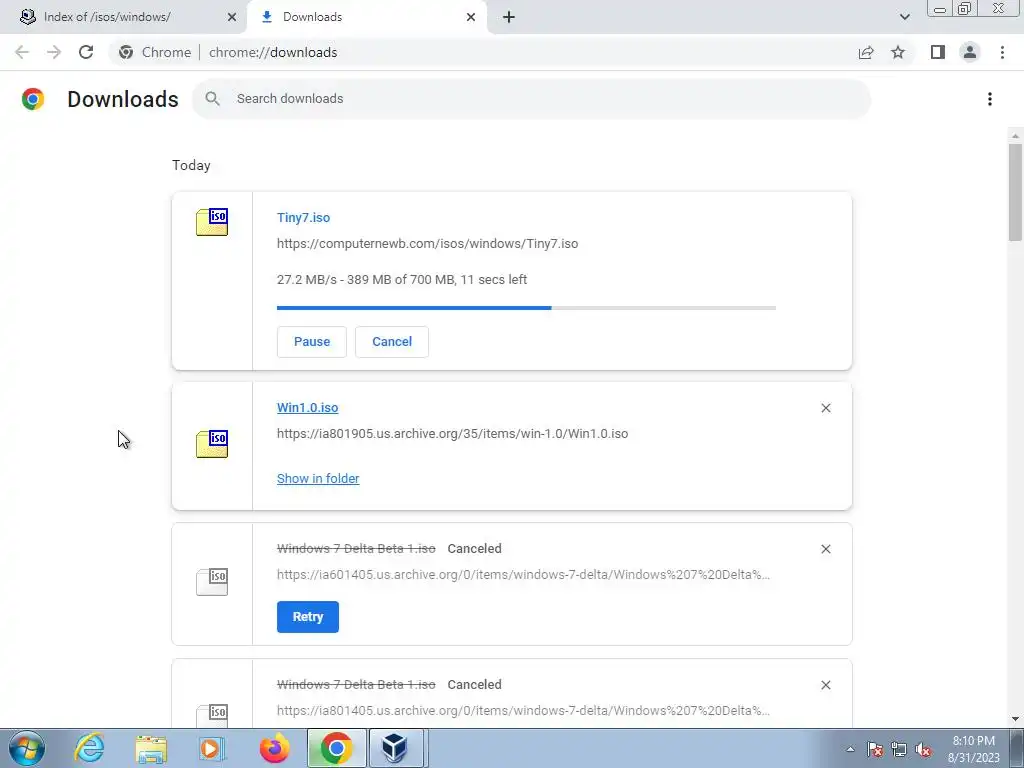Reload the downloads page
Viewport: 1024px width, 768px height.
[86, 52]
